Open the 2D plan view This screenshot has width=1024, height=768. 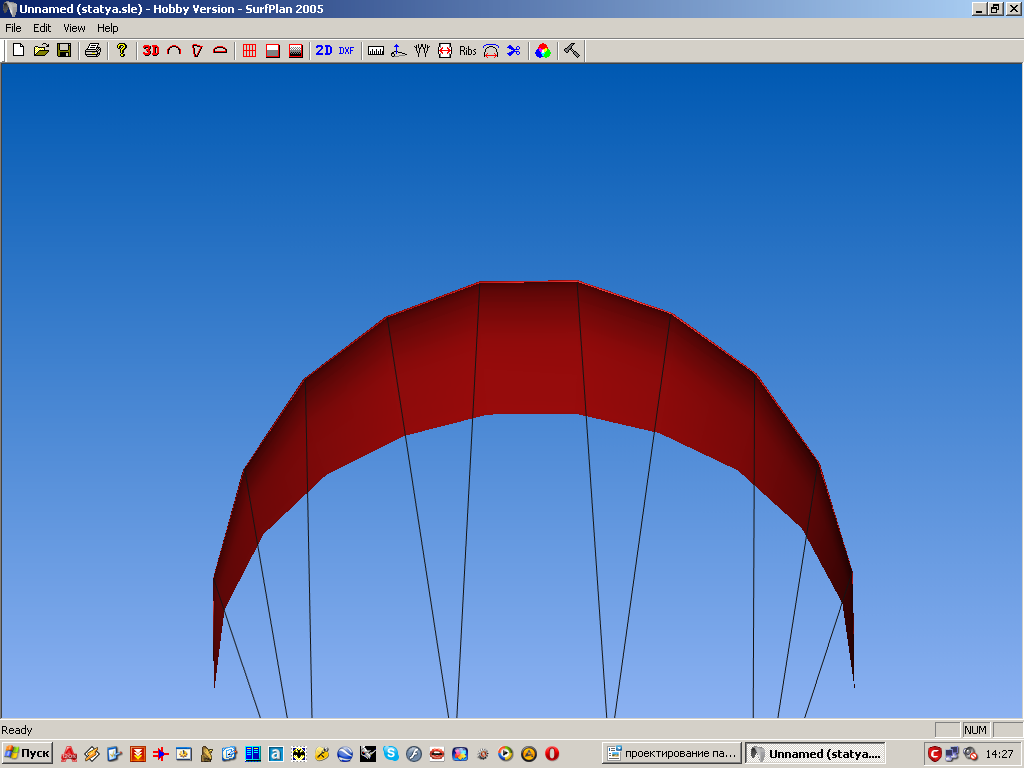324,50
